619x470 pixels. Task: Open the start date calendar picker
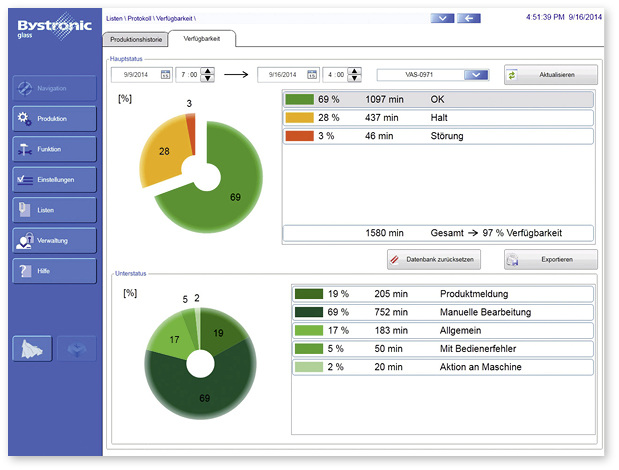tap(165, 75)
